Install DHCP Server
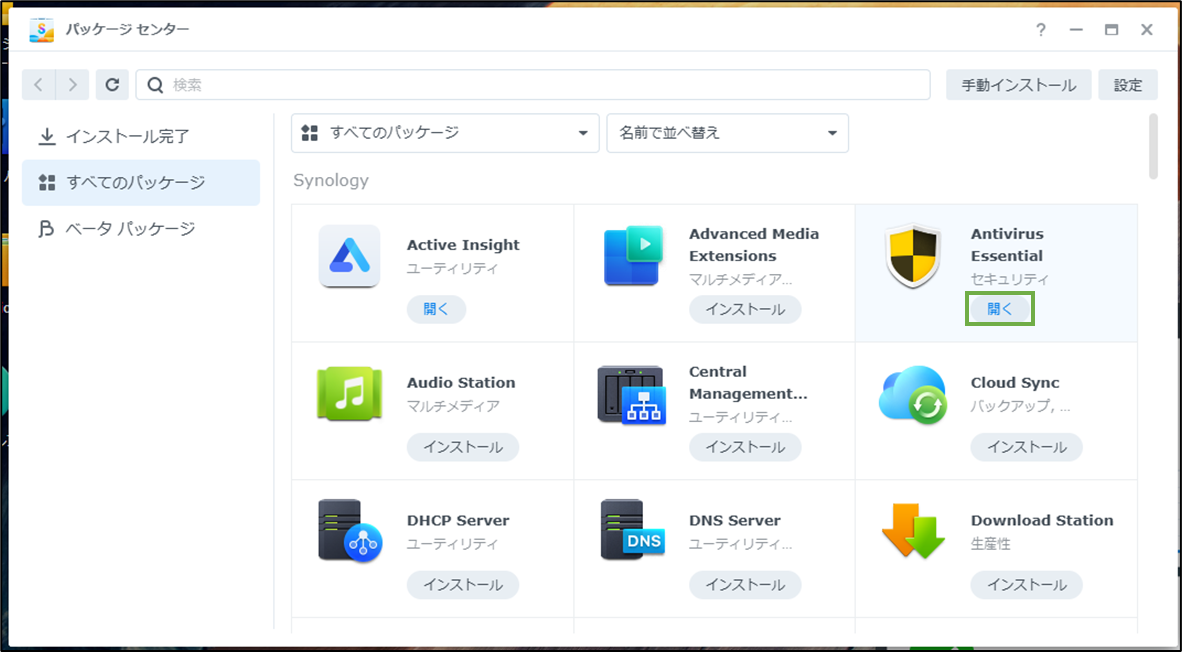The height and width of the screenshot is (652, 1182). coord(463,584)
